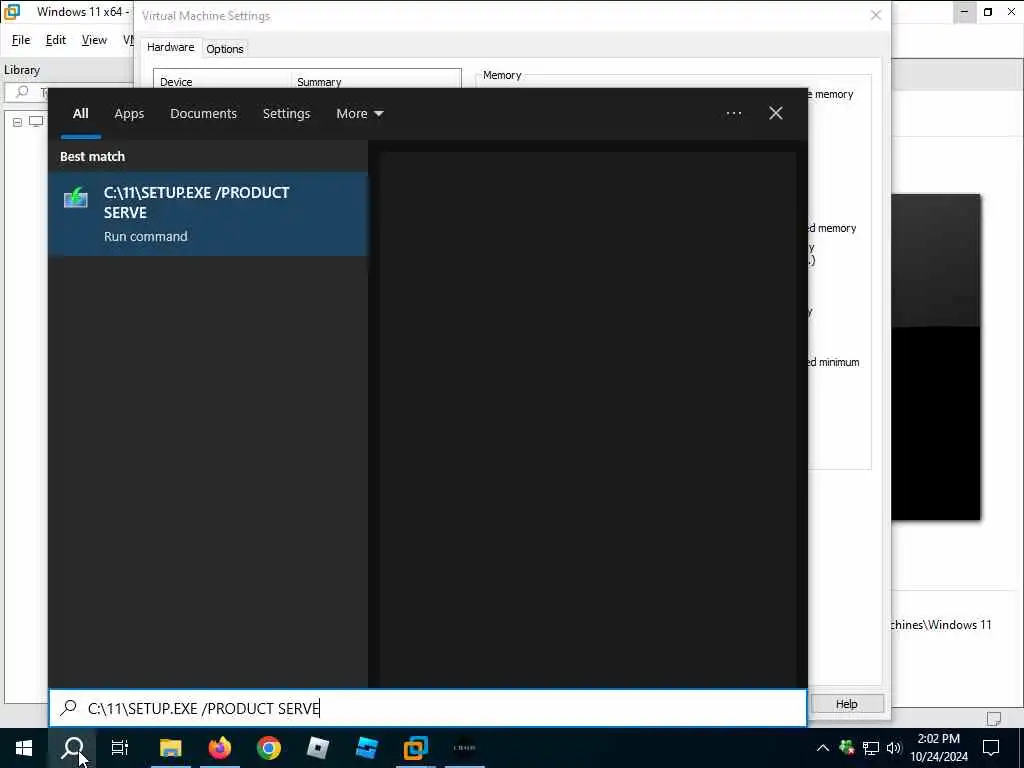
Task: Click the taskbar search magnifier icon
Action: (x=72, y=748)
